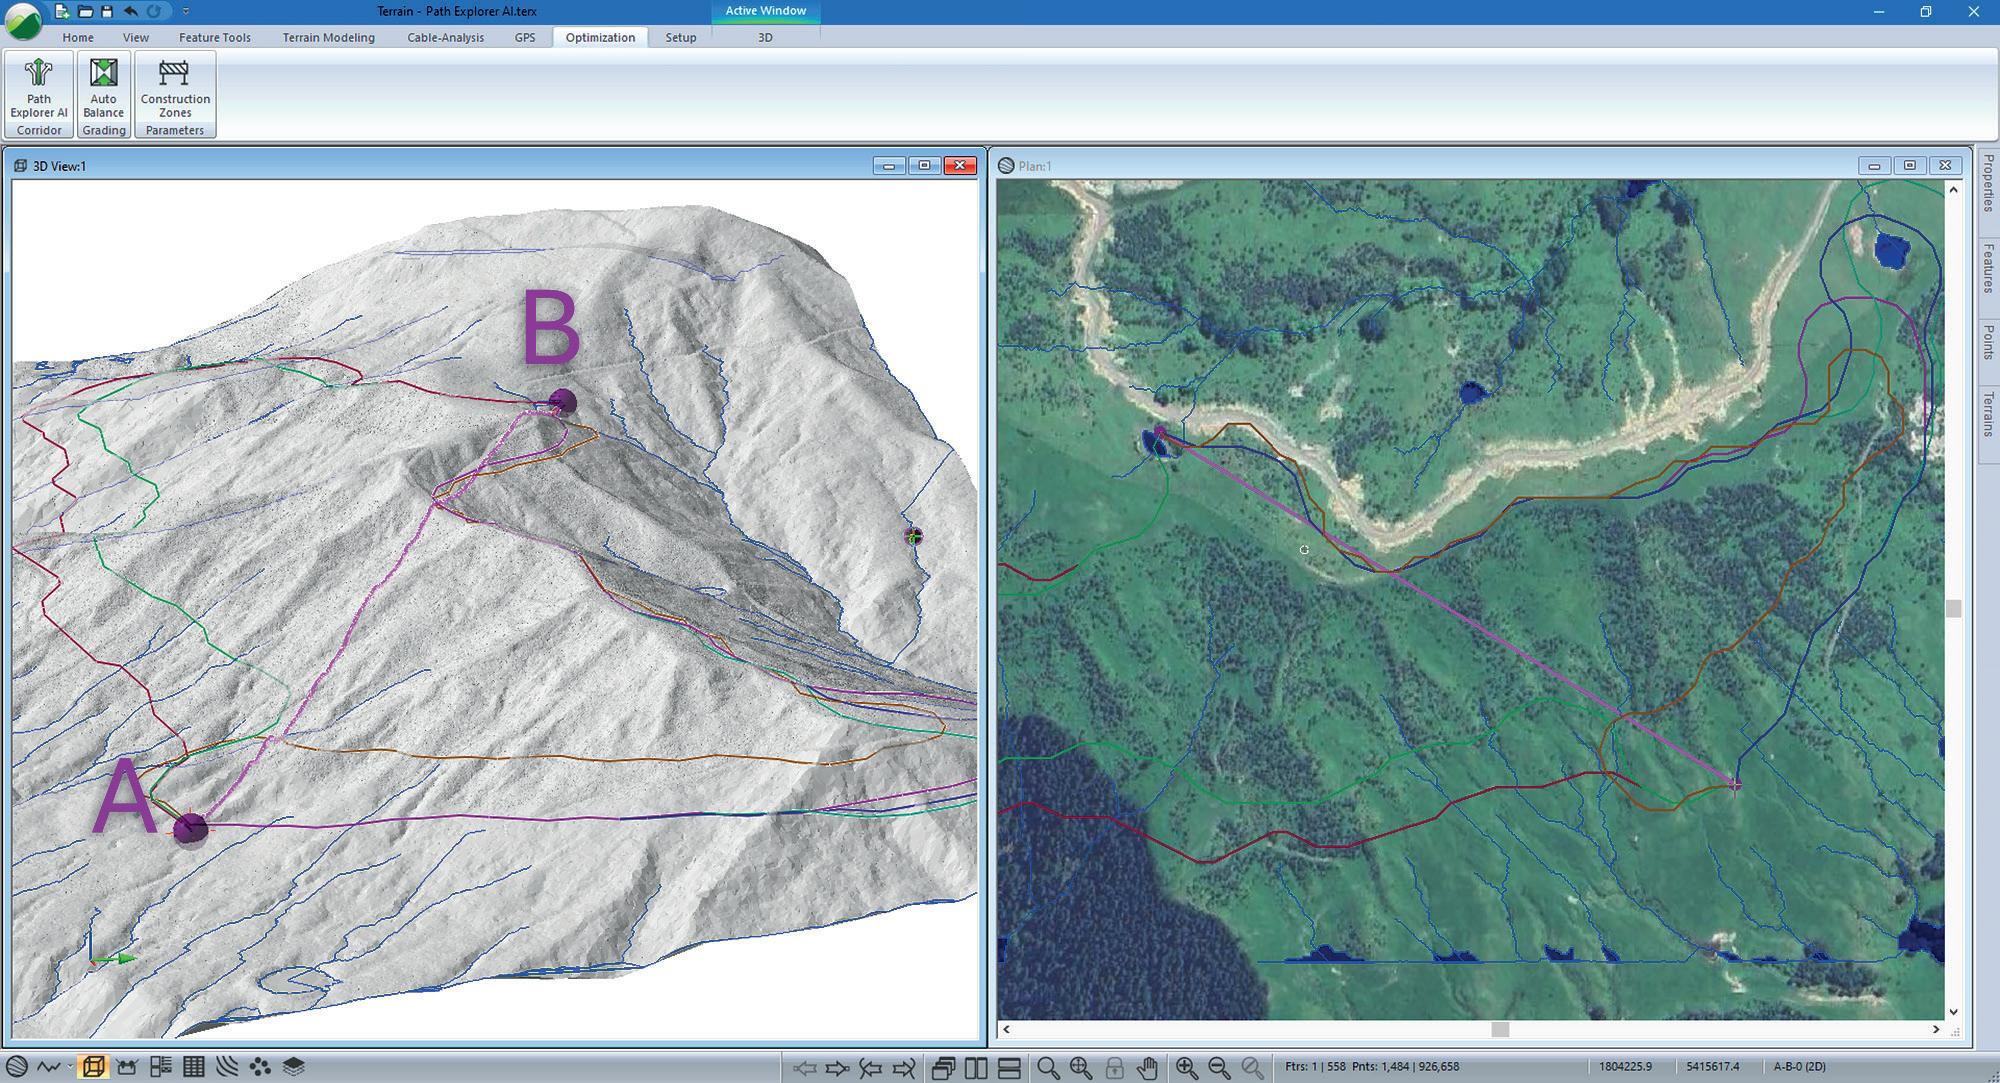The height and width of the screenshot is (1083, 2000).
Task: Click the green application menu button
Action: click(x=23, y=20)
